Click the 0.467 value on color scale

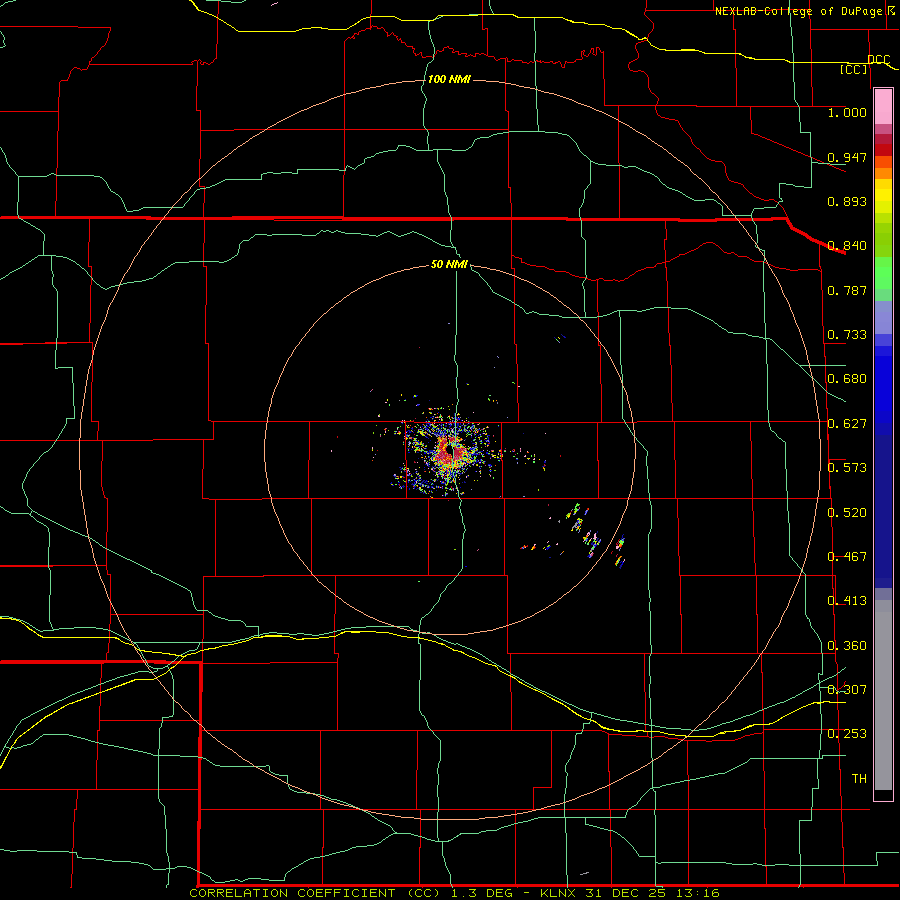[847, 557]
